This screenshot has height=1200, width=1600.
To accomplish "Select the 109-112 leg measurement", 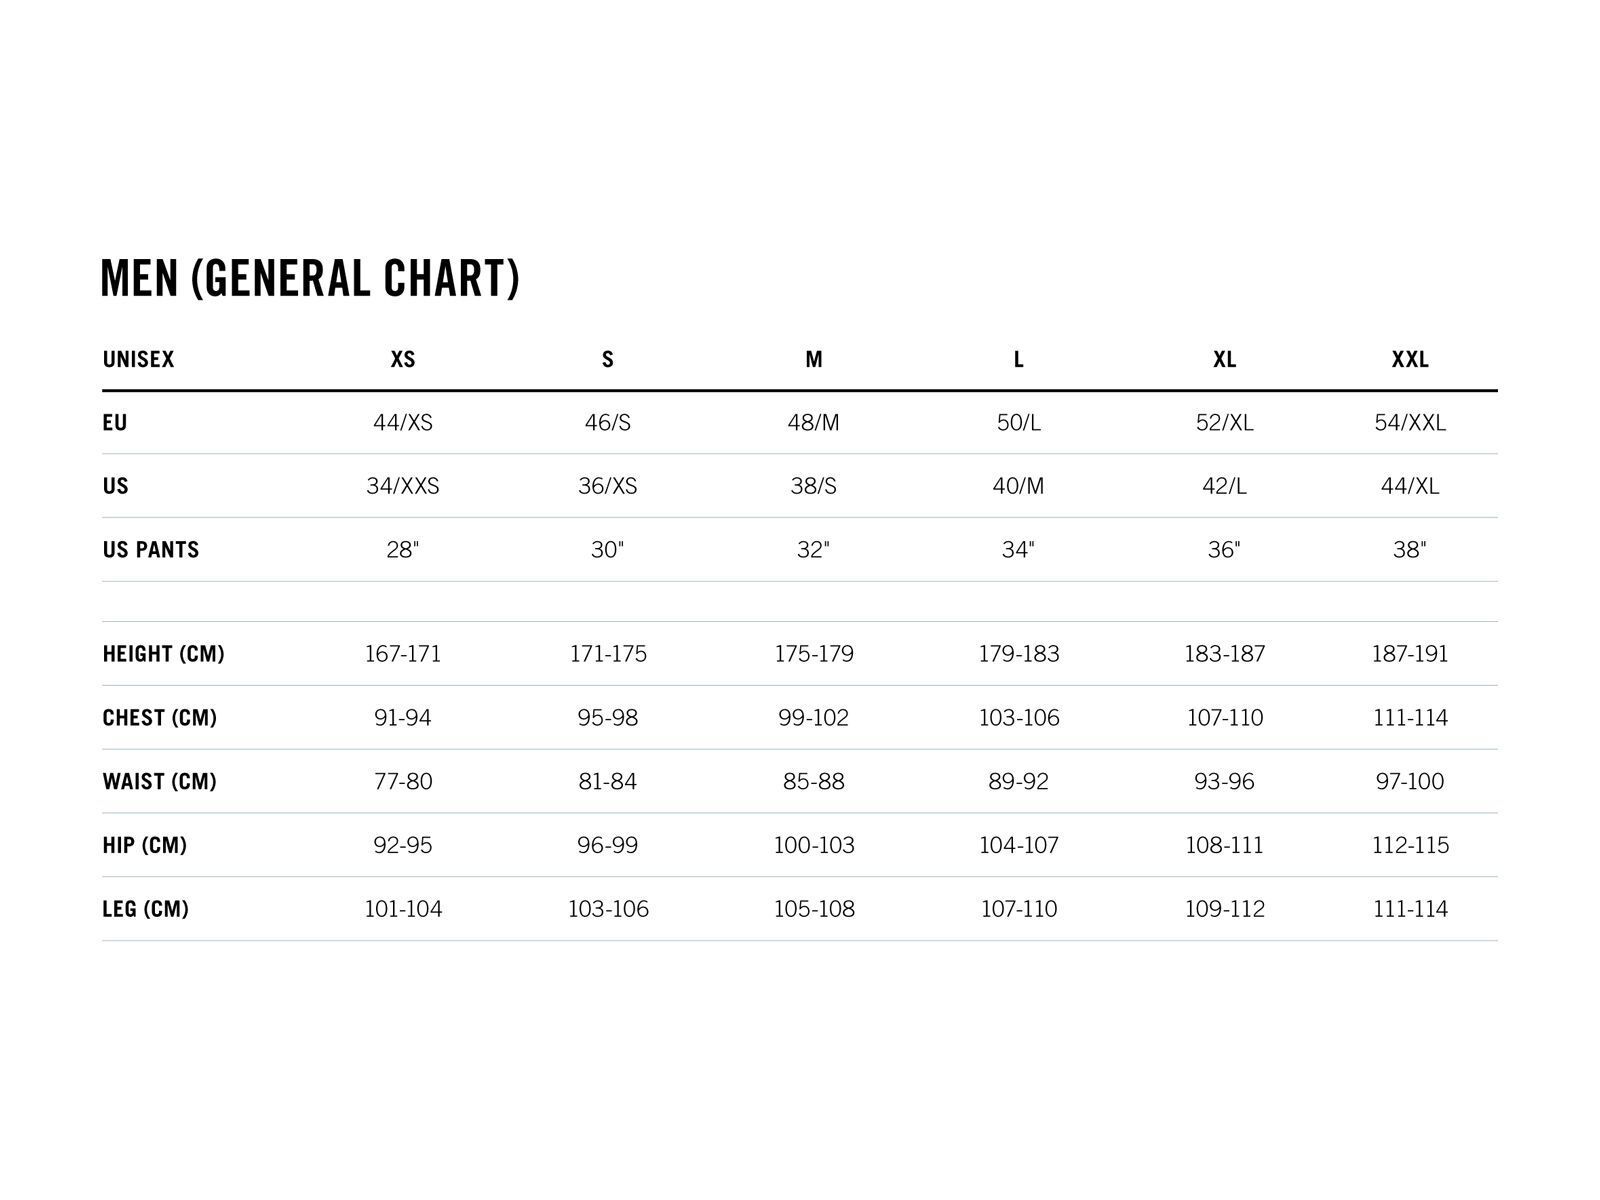I will pyautogui.click(x=1224, y=909).
